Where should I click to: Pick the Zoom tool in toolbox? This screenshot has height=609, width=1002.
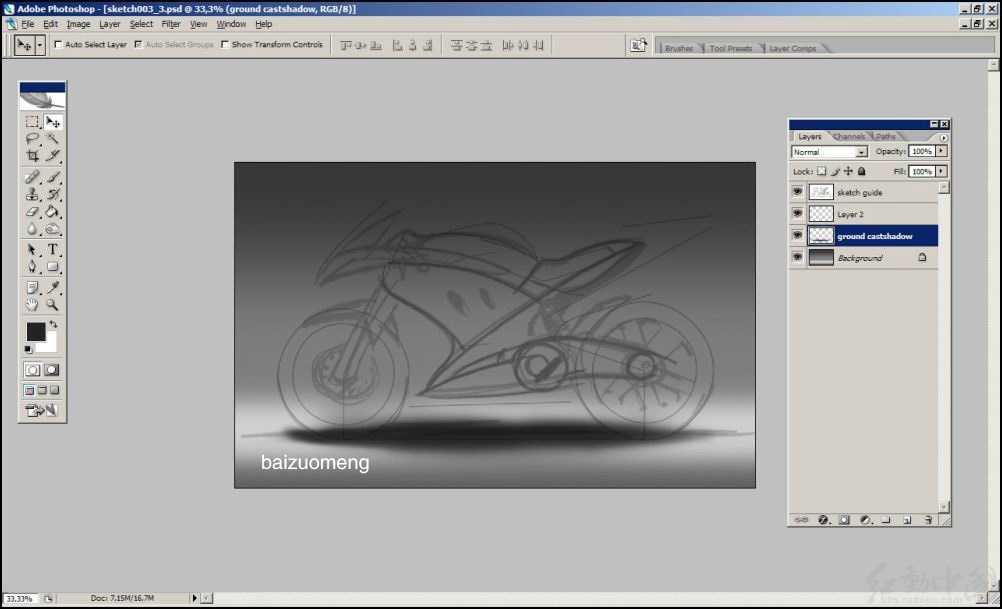click(53, 304)
